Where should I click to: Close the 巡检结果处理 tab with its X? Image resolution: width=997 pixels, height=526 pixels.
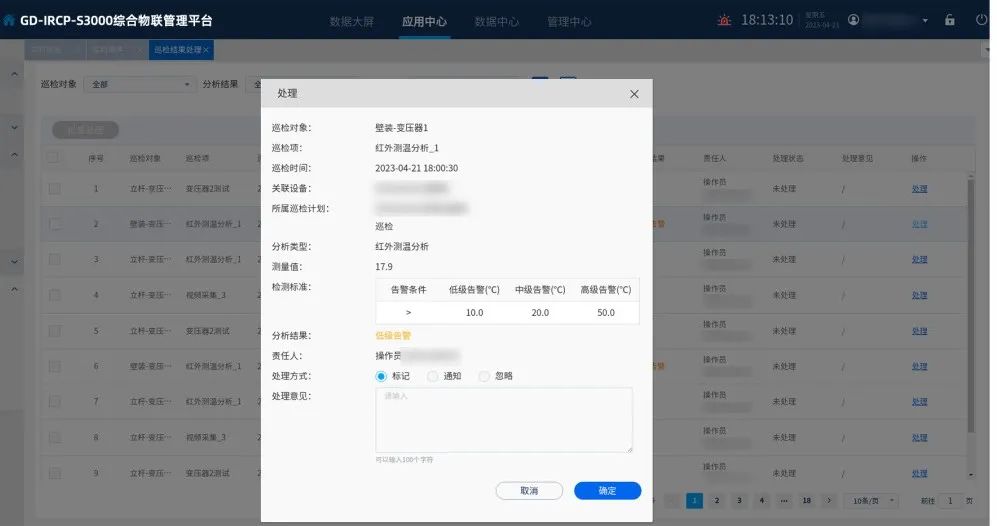pos(206,50)
